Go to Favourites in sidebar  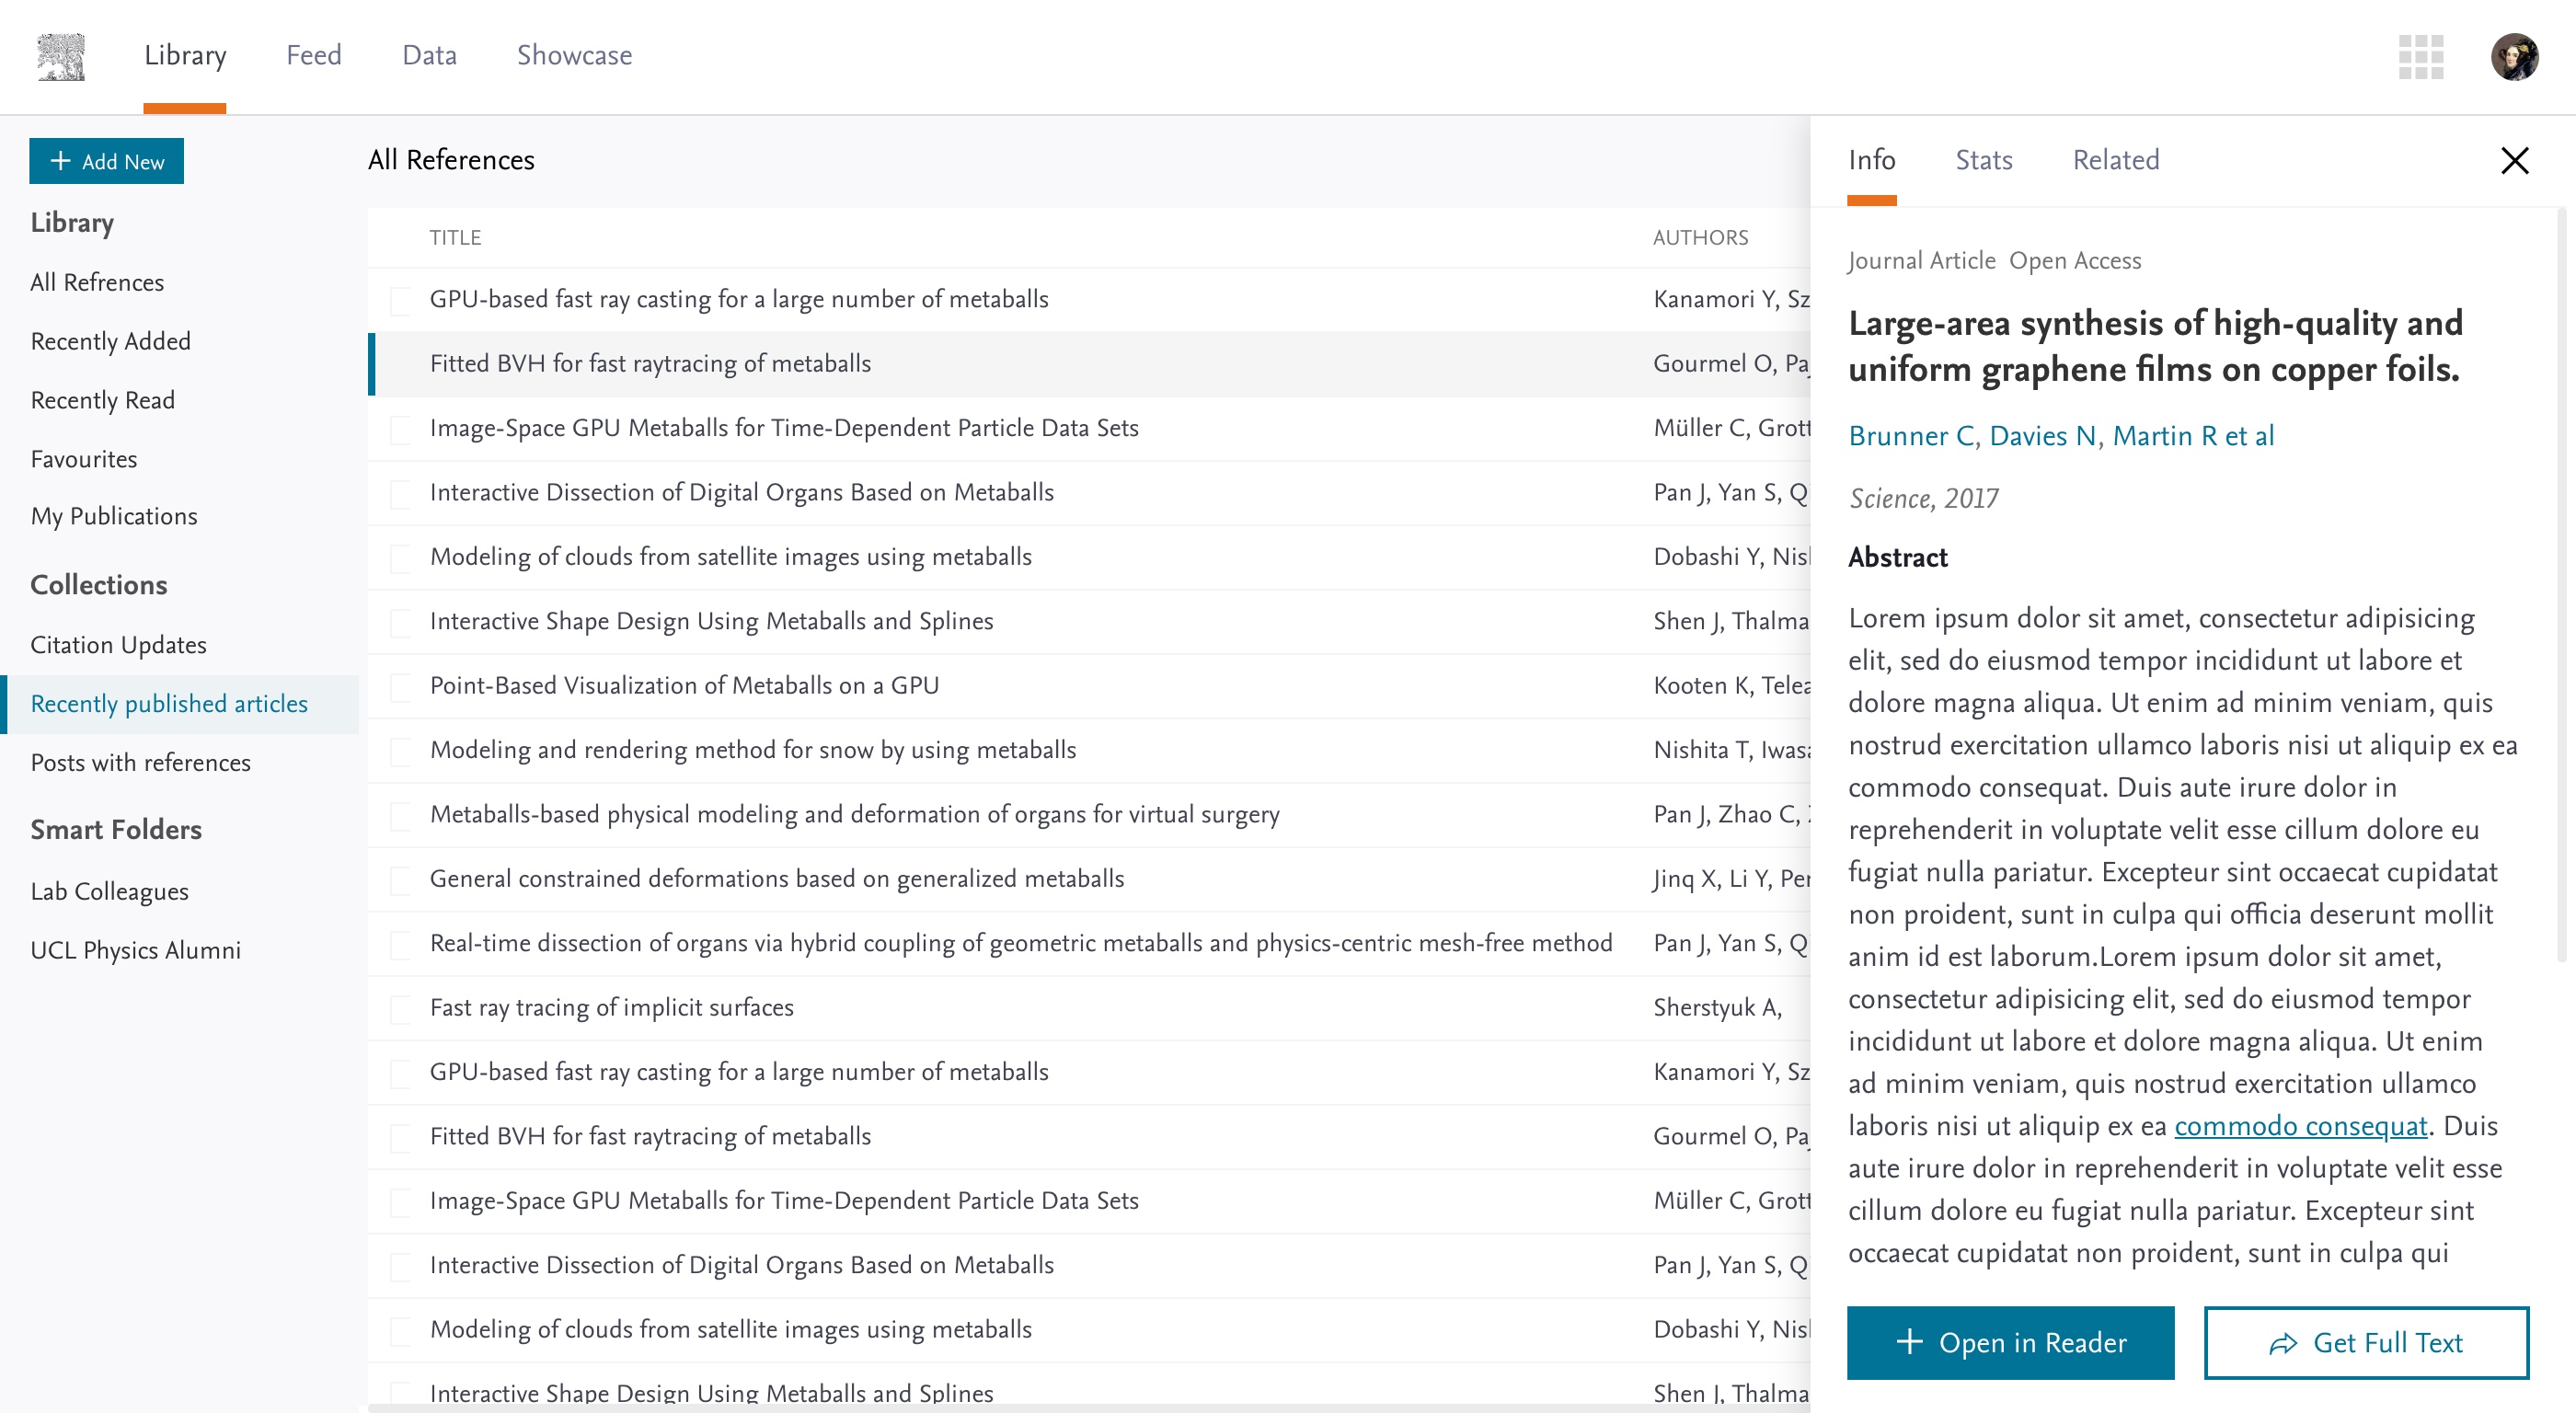tap(84, 459)
